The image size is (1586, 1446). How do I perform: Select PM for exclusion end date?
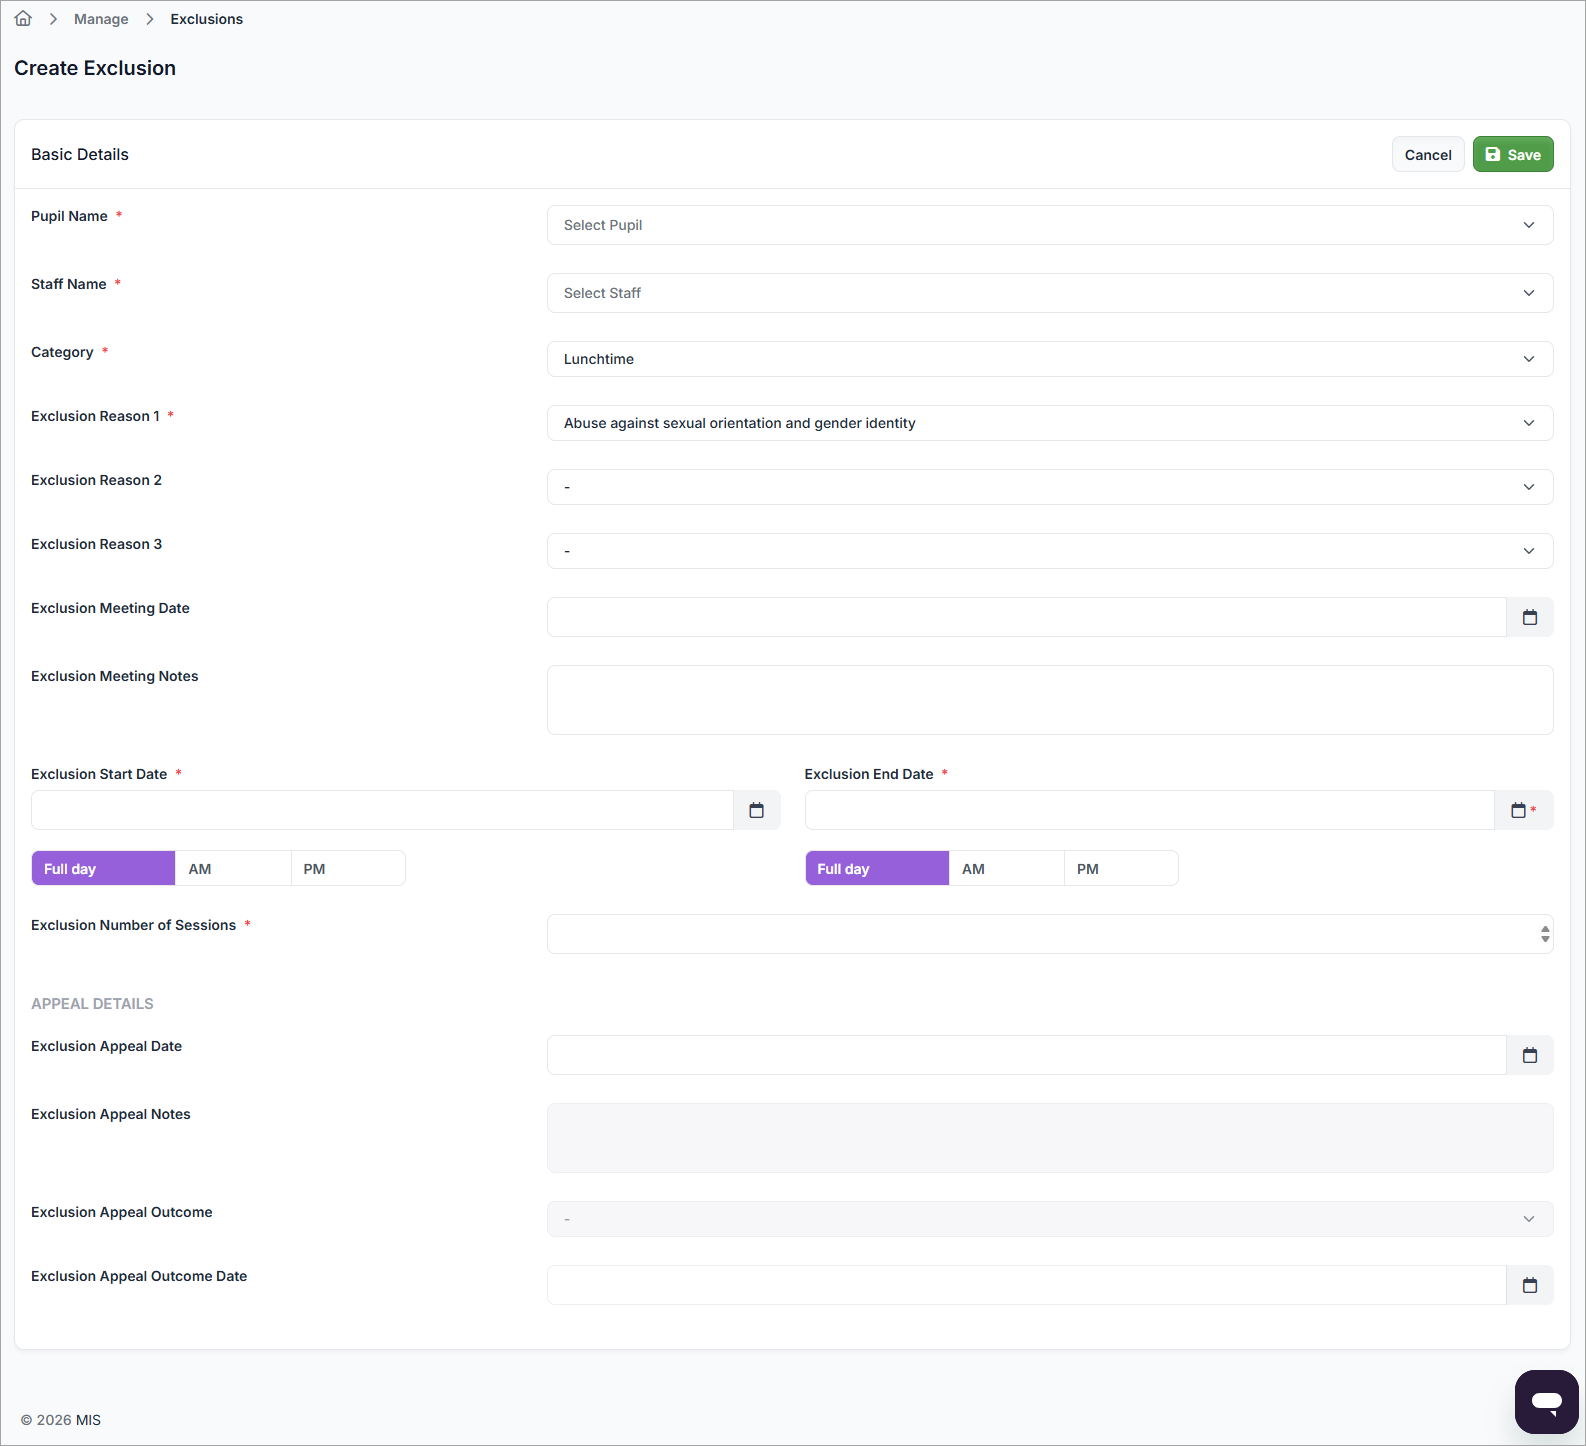(x=1120, y=868)
